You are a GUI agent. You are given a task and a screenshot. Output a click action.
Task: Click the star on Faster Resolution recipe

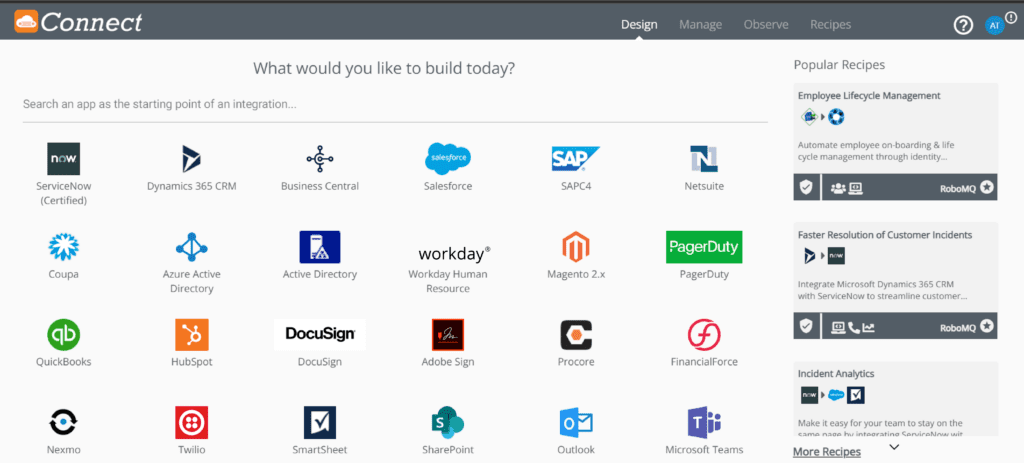tap(987, 326)
